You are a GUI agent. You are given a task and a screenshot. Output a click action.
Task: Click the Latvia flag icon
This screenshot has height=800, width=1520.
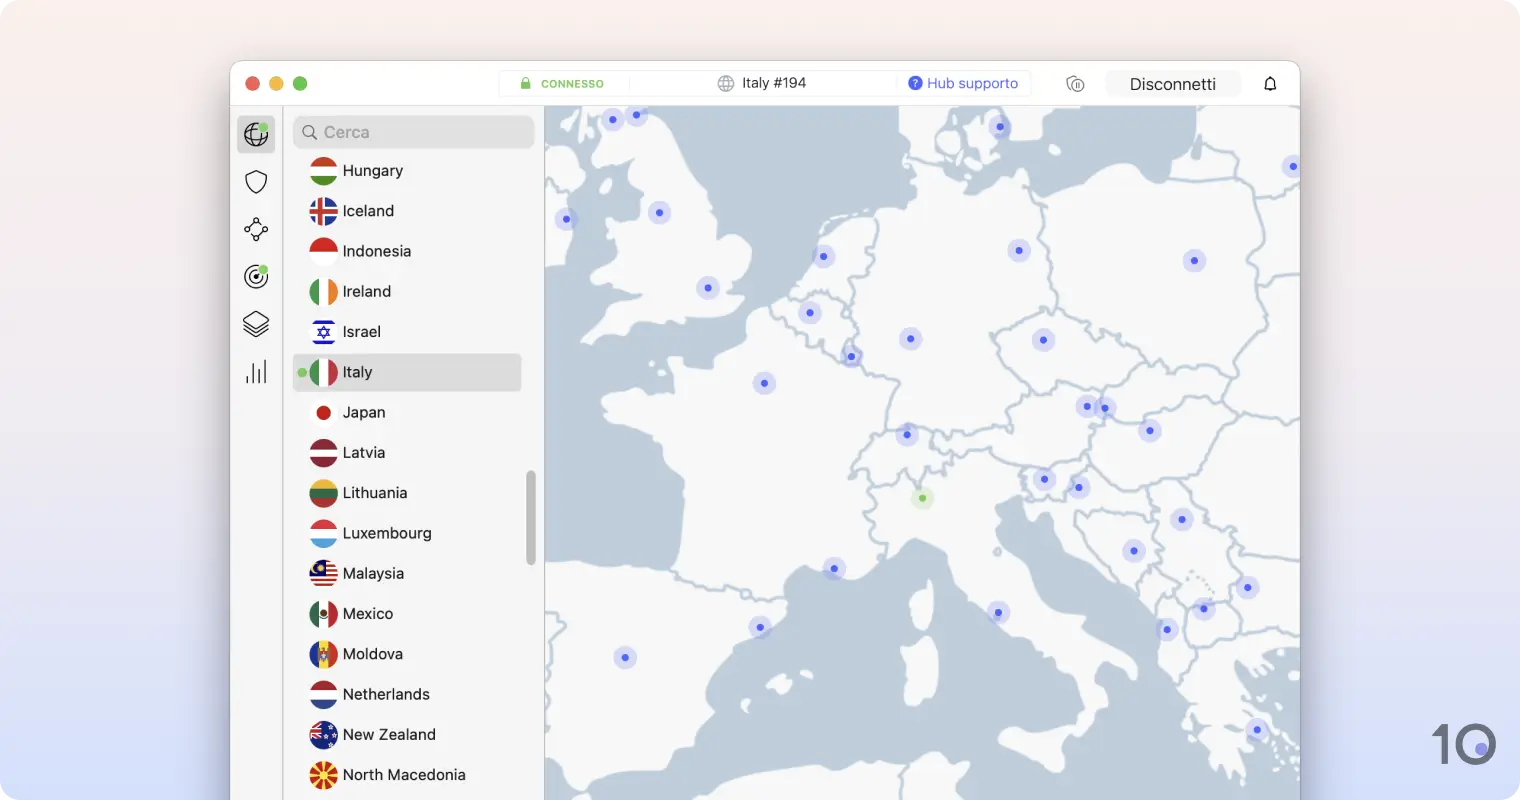click(x=323, y=453)
